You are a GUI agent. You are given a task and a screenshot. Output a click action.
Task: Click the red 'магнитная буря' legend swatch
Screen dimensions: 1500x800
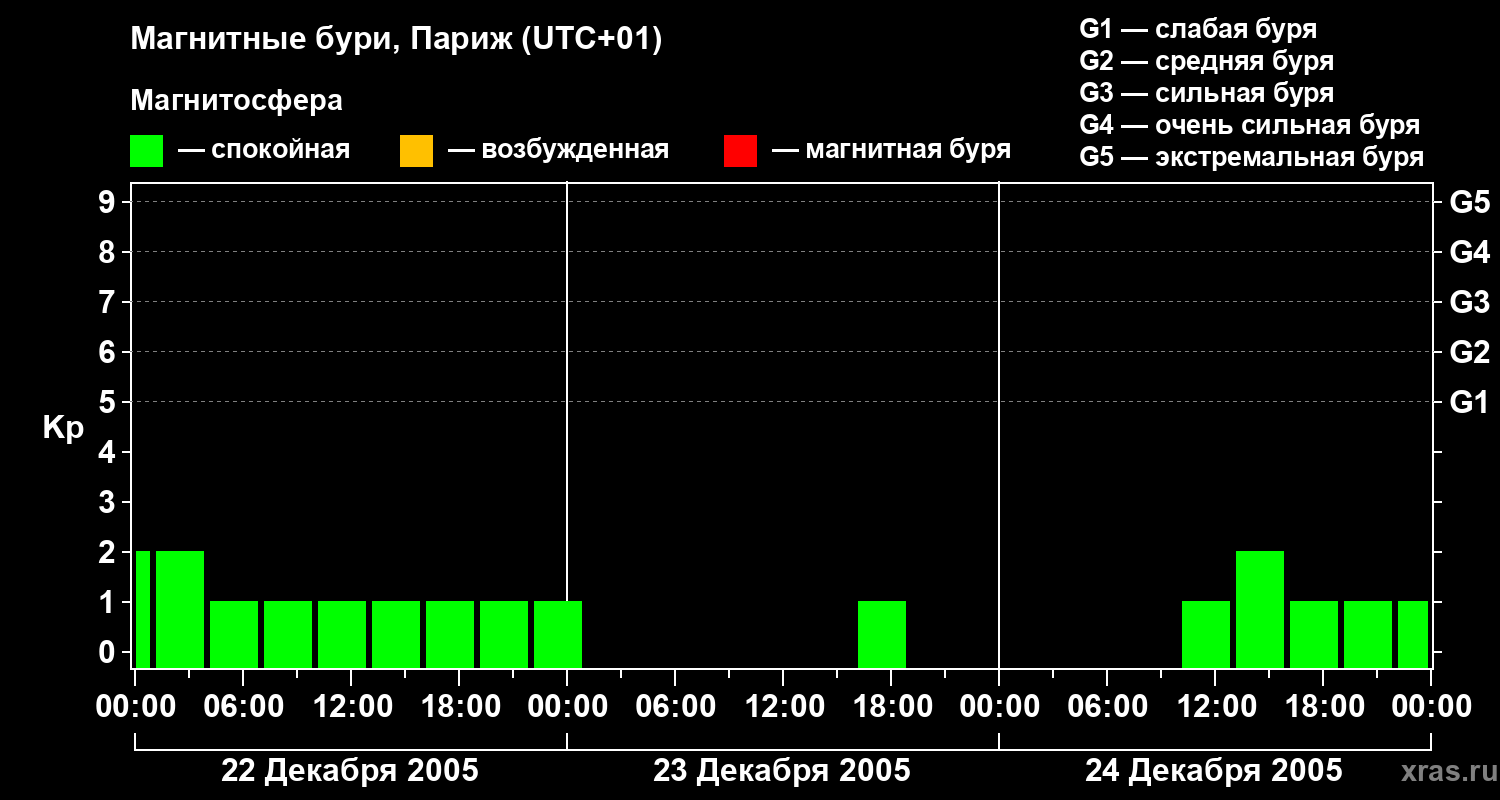click(x=740, y=151)
